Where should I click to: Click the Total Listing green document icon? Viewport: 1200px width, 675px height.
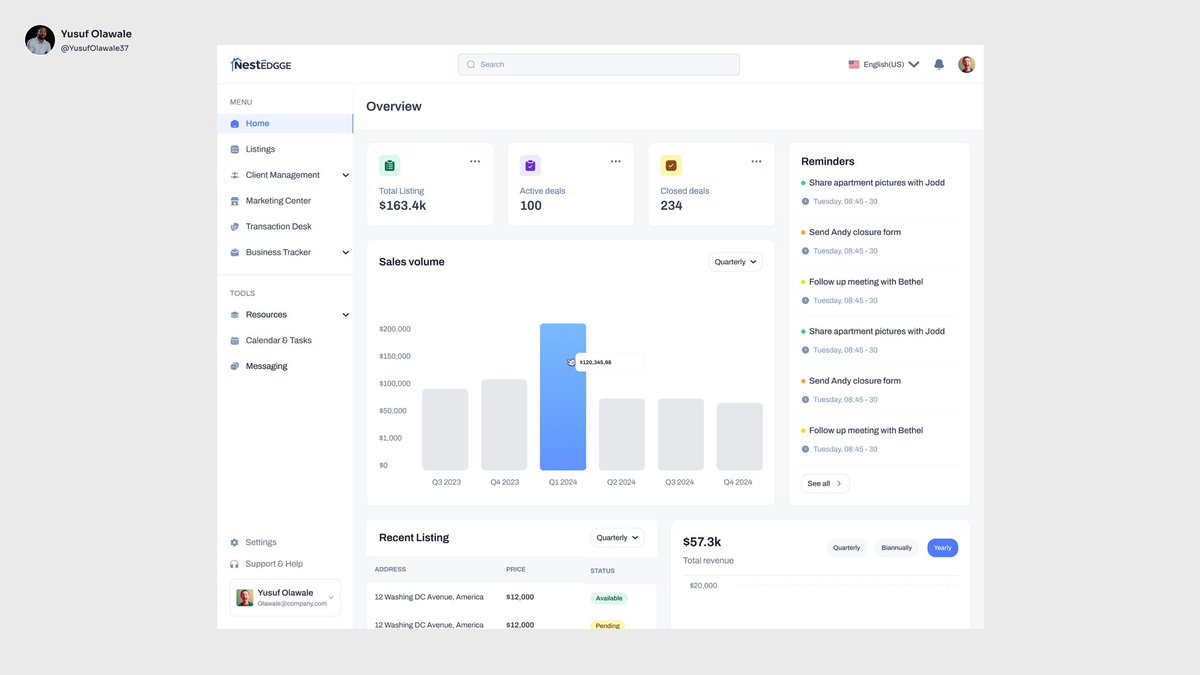[x=389, y=164]
